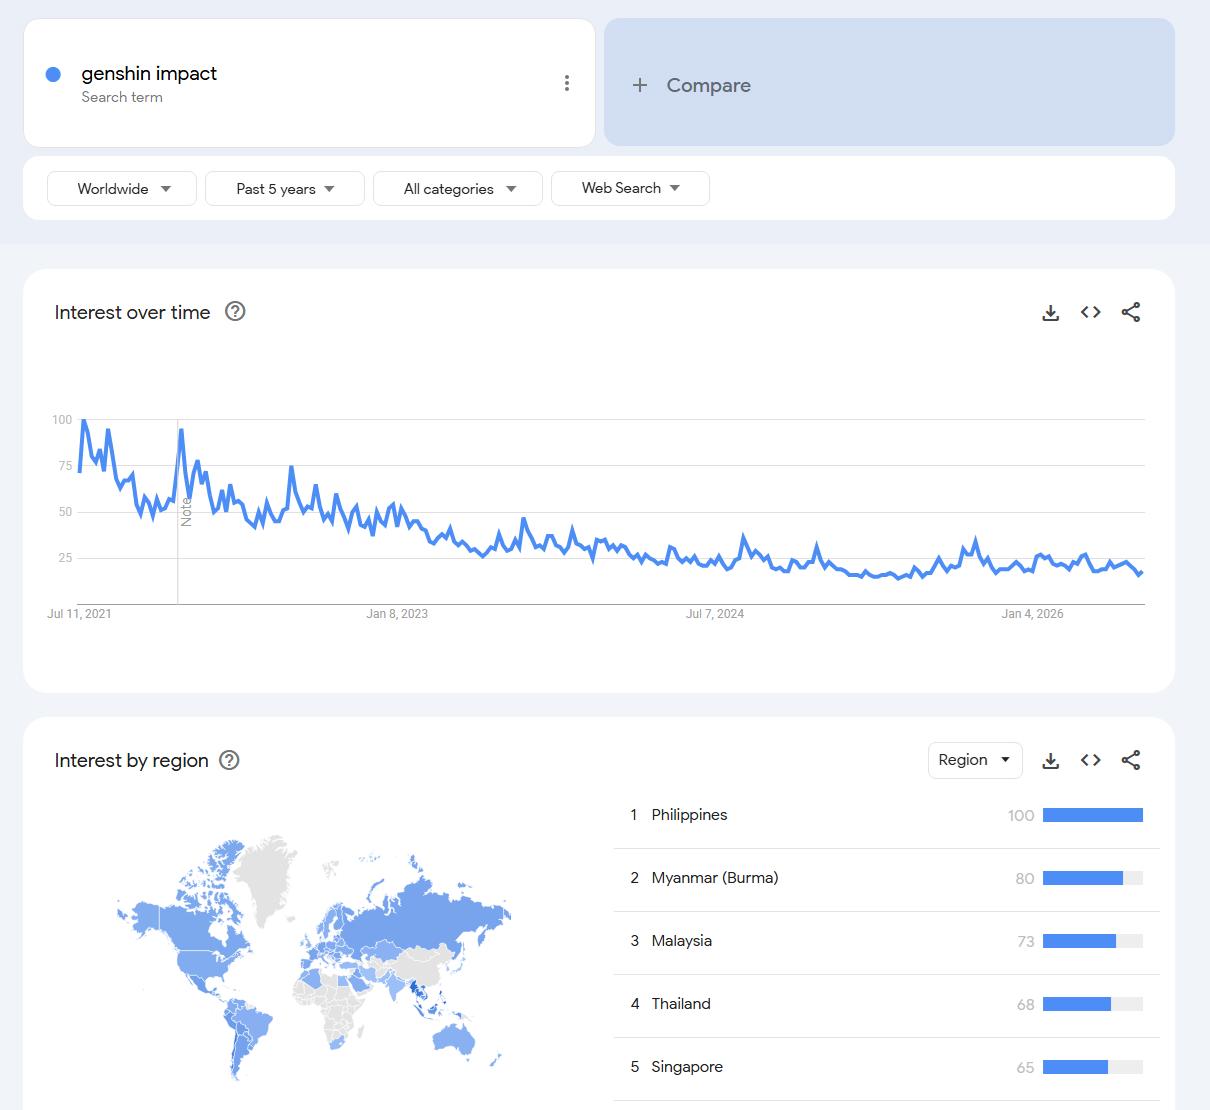Select Philippines in the region list
The height and width of the screenshot is (1110, 1210).
point(689,815)
